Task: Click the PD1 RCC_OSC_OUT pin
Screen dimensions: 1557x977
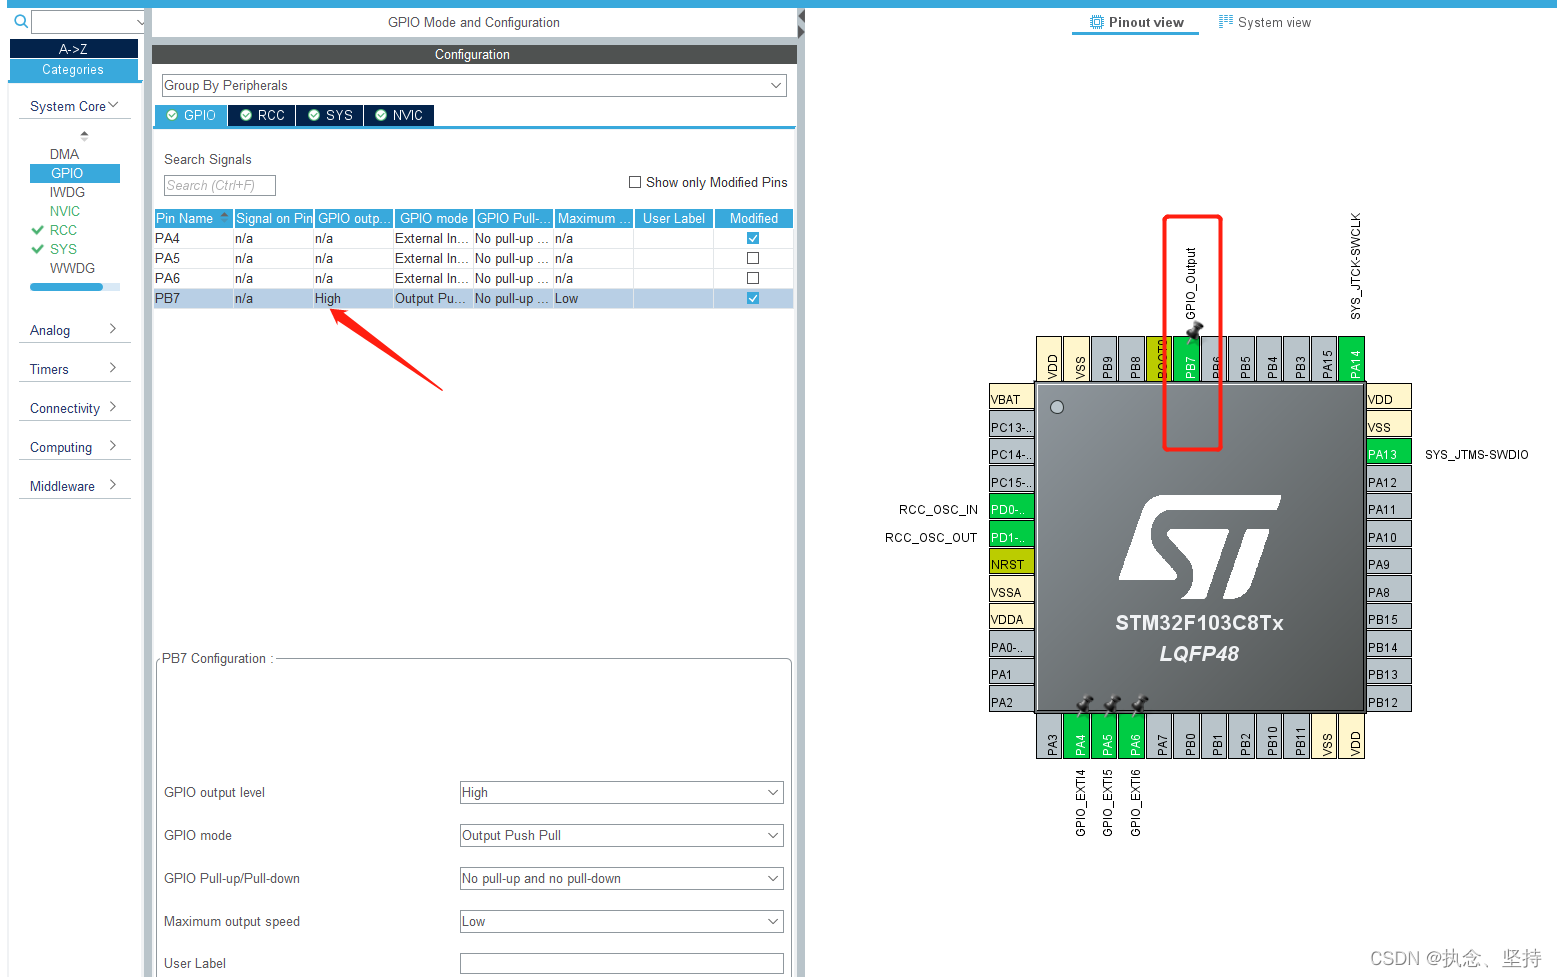Action: [1011, 535]
